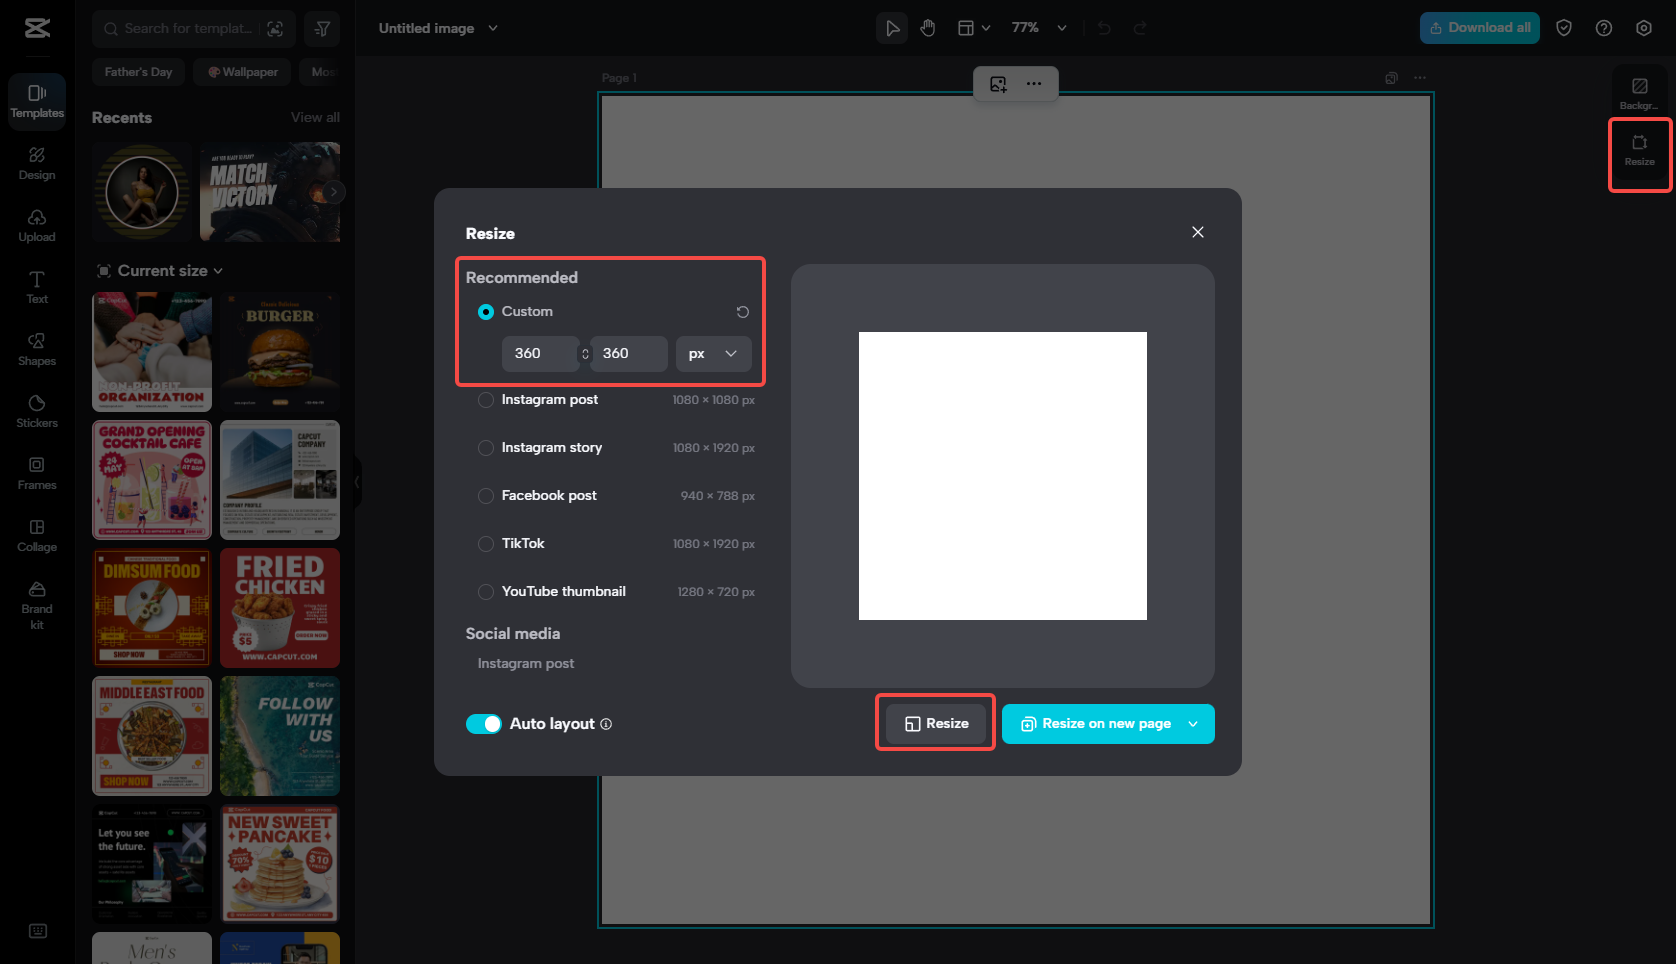This screenshot has width=1676, height=964.
Task: Open the Resize panel on the right
Action: tap(1639, 153)
